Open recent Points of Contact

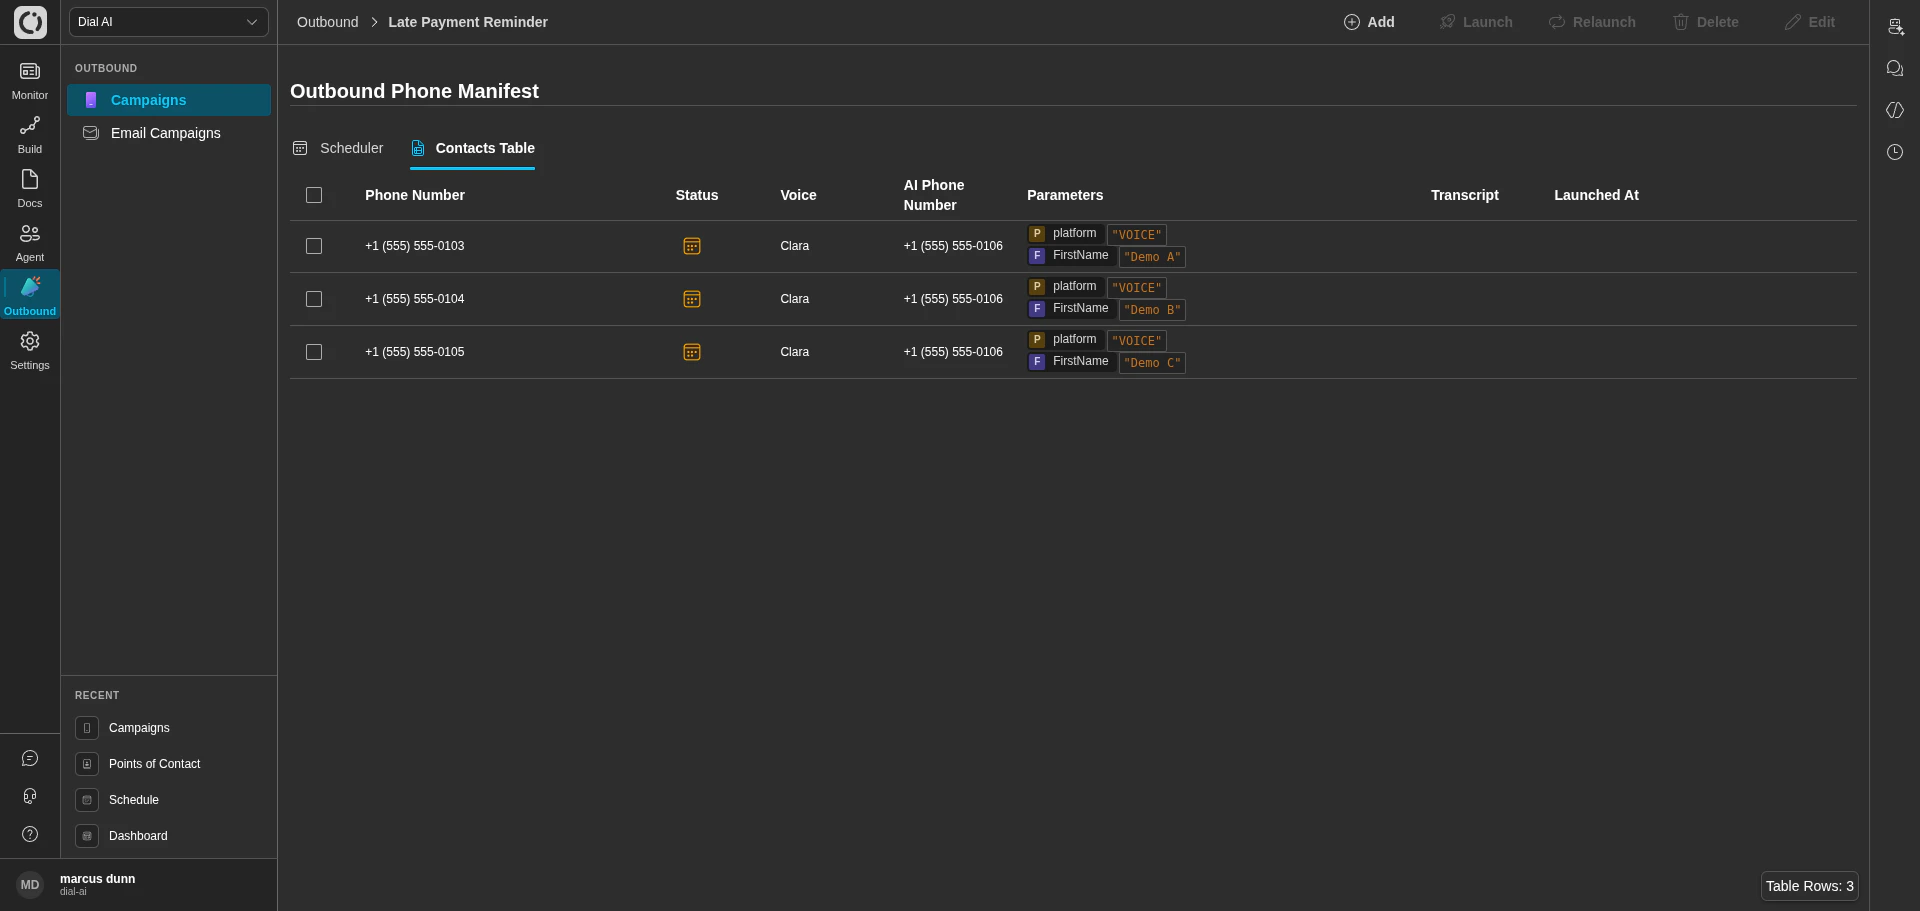(x=154, y=764)
